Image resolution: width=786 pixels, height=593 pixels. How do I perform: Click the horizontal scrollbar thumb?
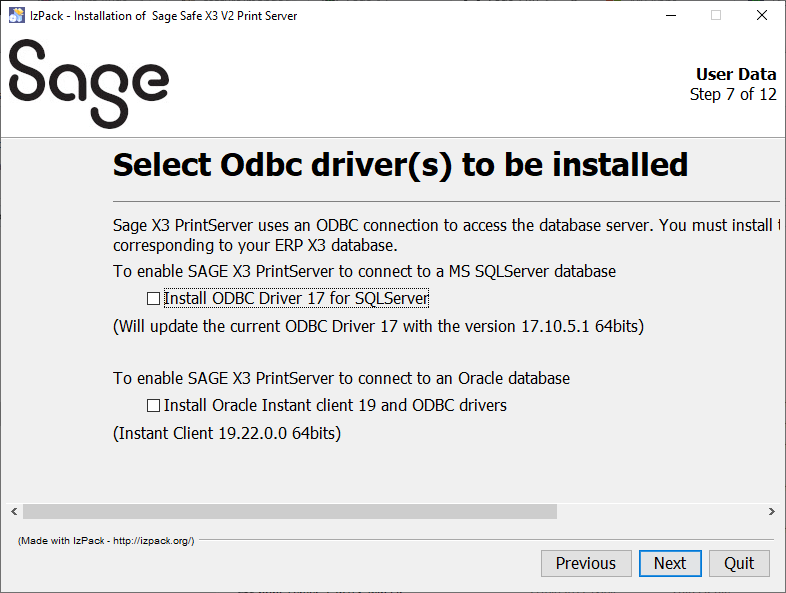[290, 511]
